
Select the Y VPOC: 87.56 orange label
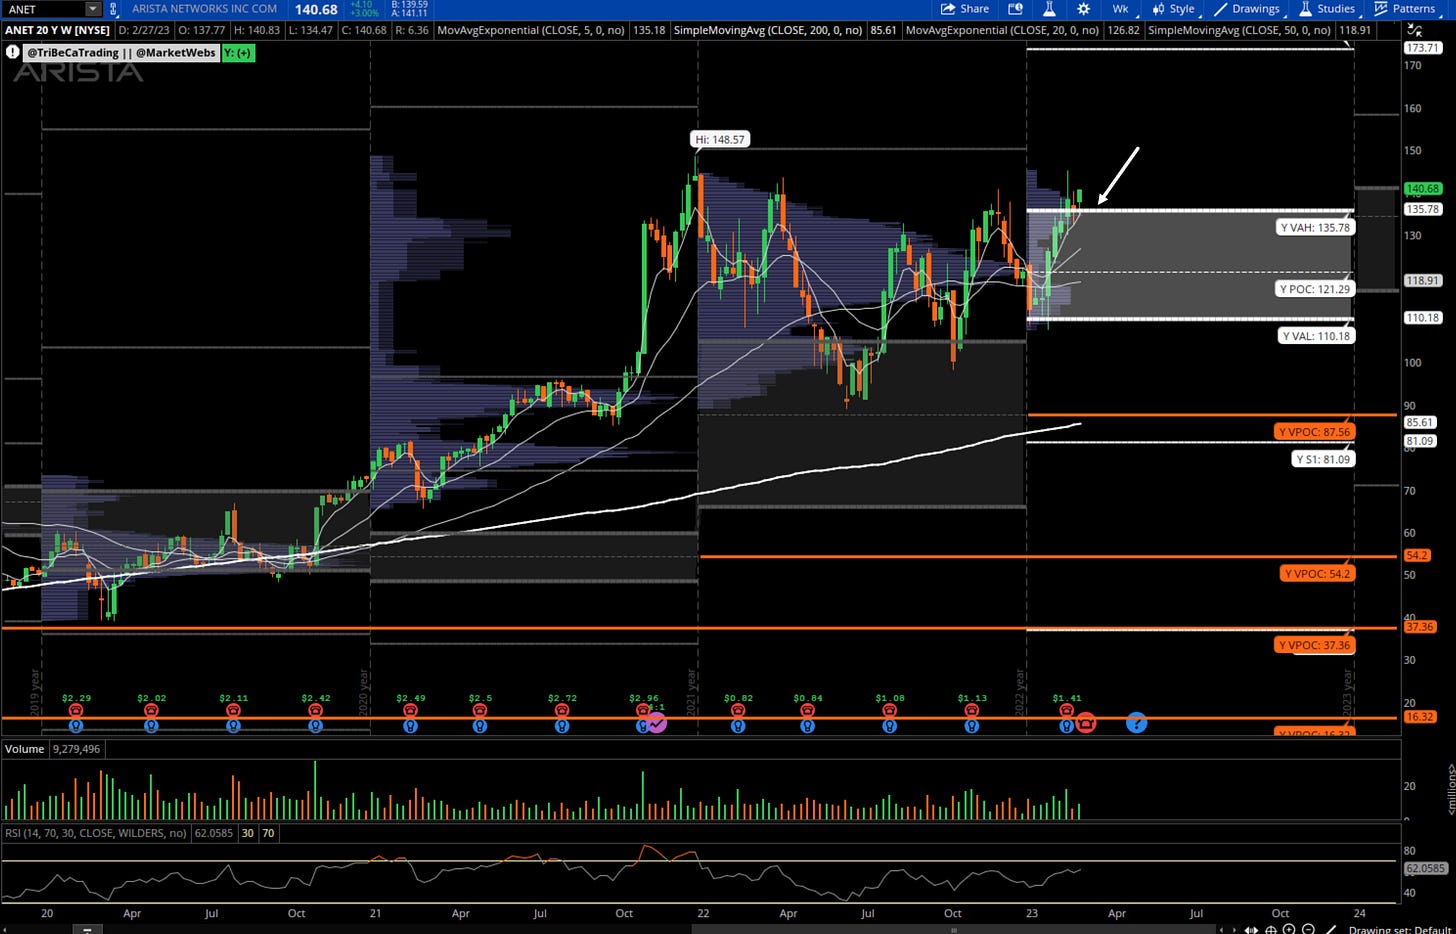[x=1315, y=432]
